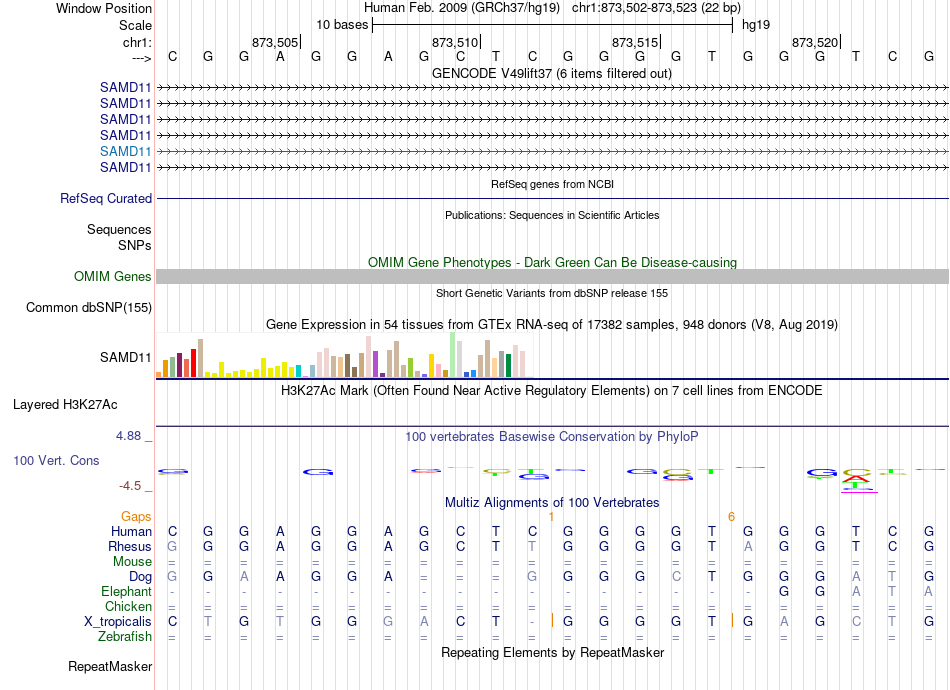Click the -4.5 PhyloP lower scale value
This screenshot has width=950, height=690.
pyautogui.click(x=130, y=486)
